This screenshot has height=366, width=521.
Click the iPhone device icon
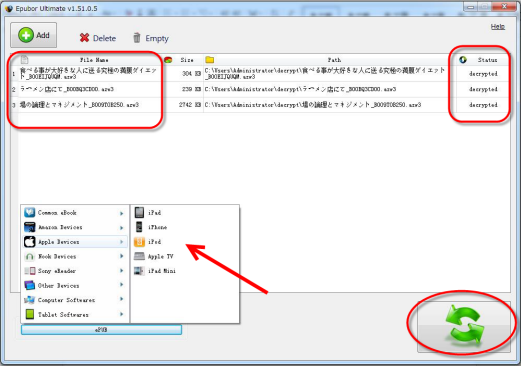(139, 227)
